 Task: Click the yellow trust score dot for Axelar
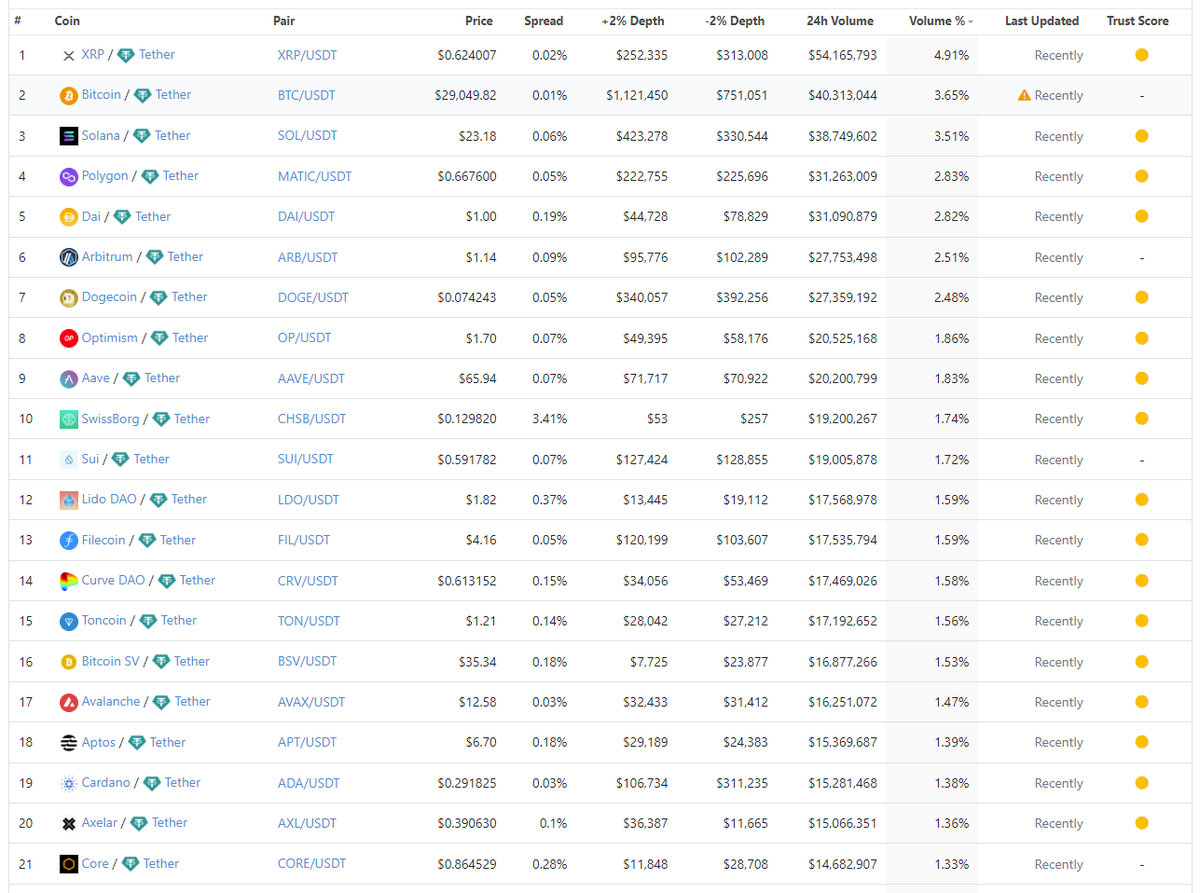coord(1141,823)
